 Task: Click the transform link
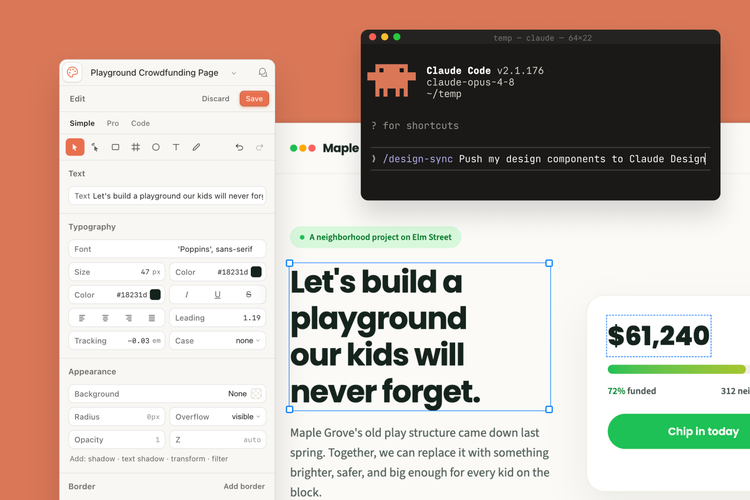[x=188, y=459]
